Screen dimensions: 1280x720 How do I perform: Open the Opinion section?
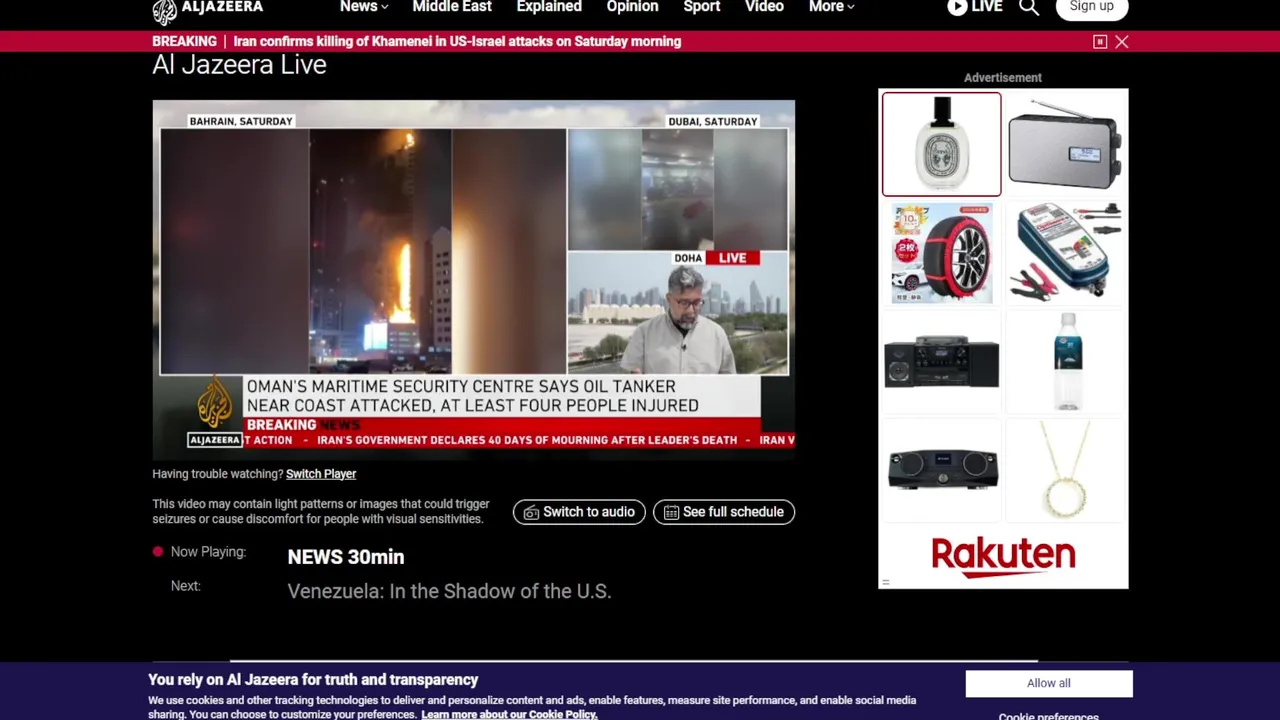coord(632,7)
